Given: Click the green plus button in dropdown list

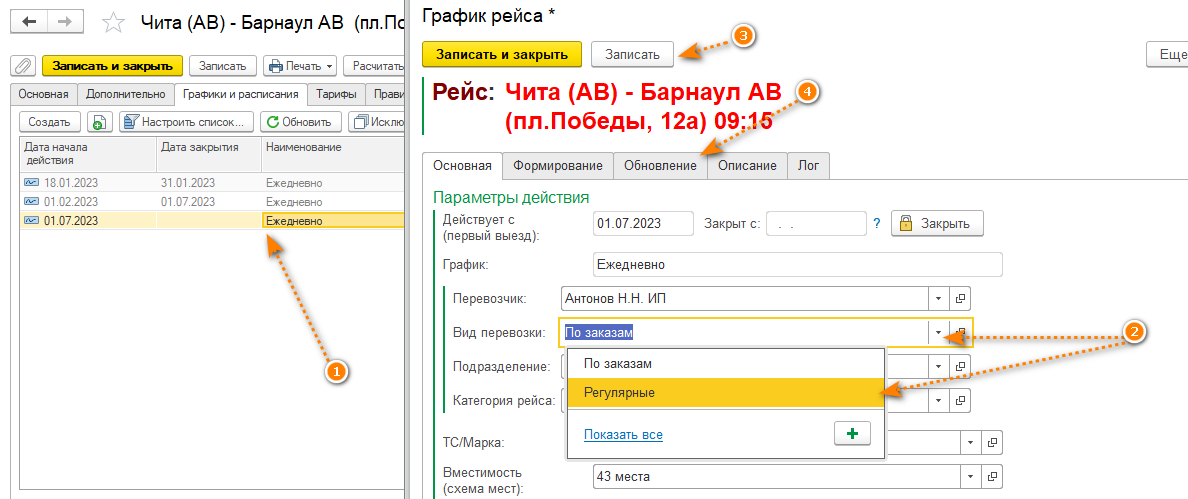Looking at the screenshot, I should (852, 433).
